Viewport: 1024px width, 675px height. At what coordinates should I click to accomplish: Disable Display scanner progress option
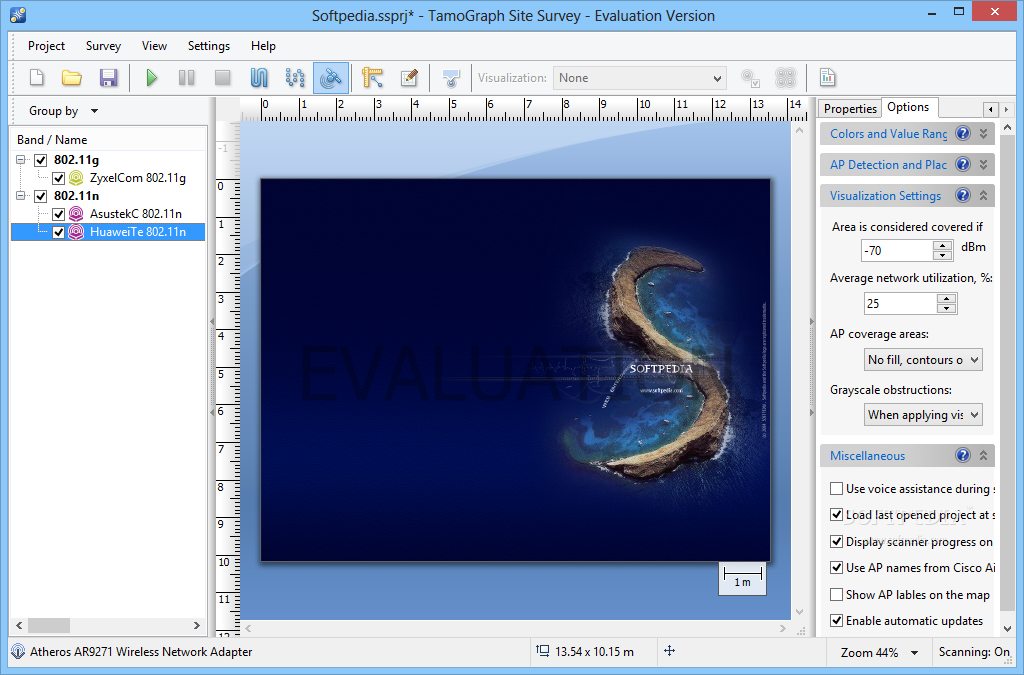click(x=836, y=541)
